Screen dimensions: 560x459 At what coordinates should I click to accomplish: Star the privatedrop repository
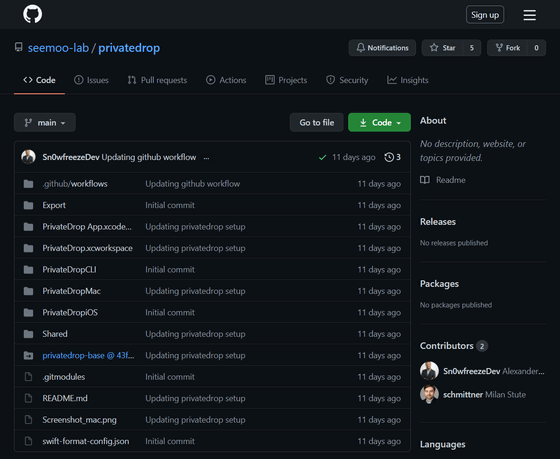442,48
